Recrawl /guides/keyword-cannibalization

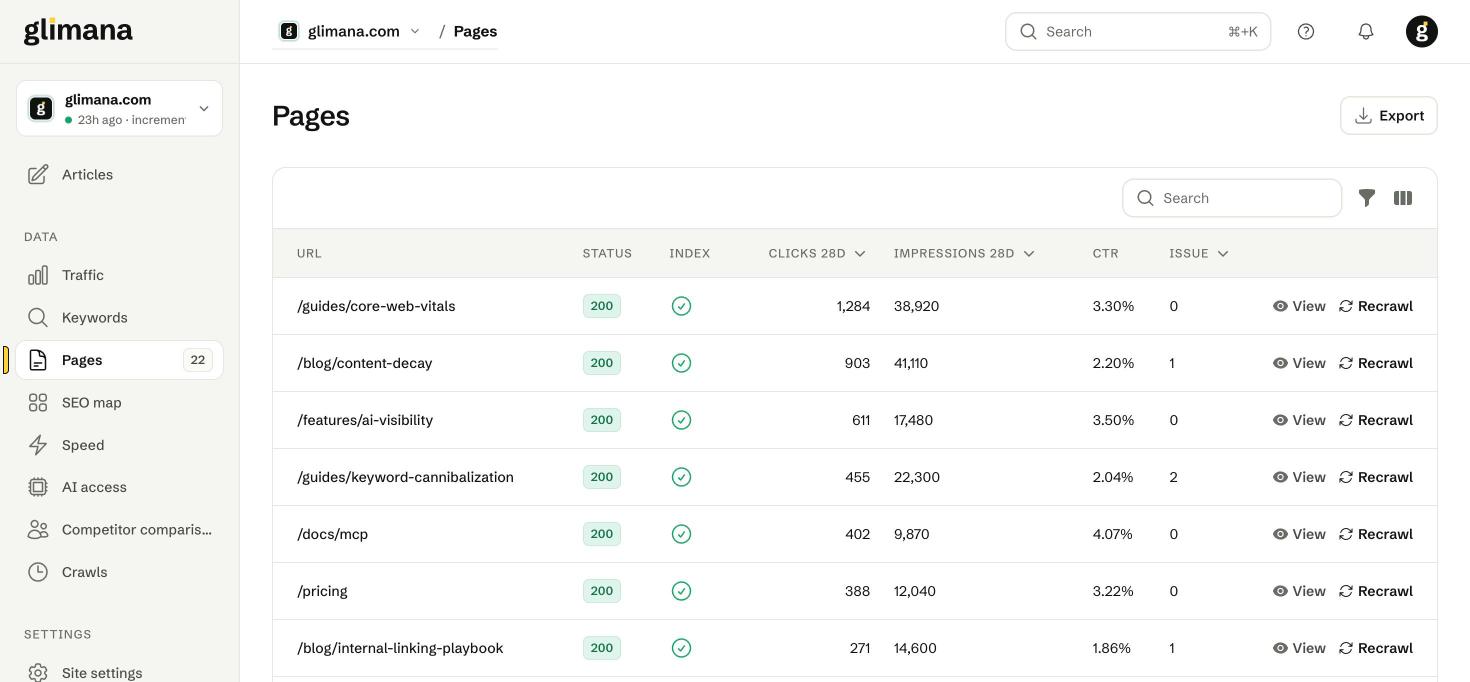pyautogui.click(x=1376, y=477)
